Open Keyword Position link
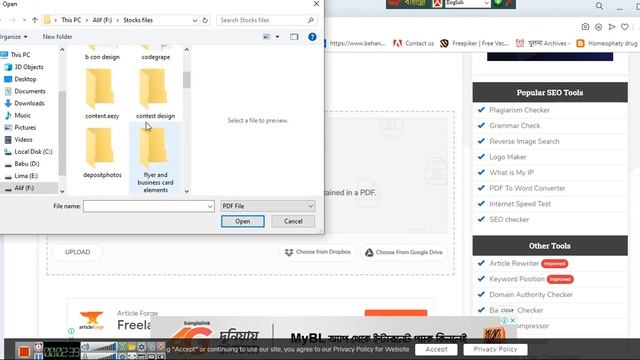The width and height of the screenshot is (640, 360). (517, 279)
